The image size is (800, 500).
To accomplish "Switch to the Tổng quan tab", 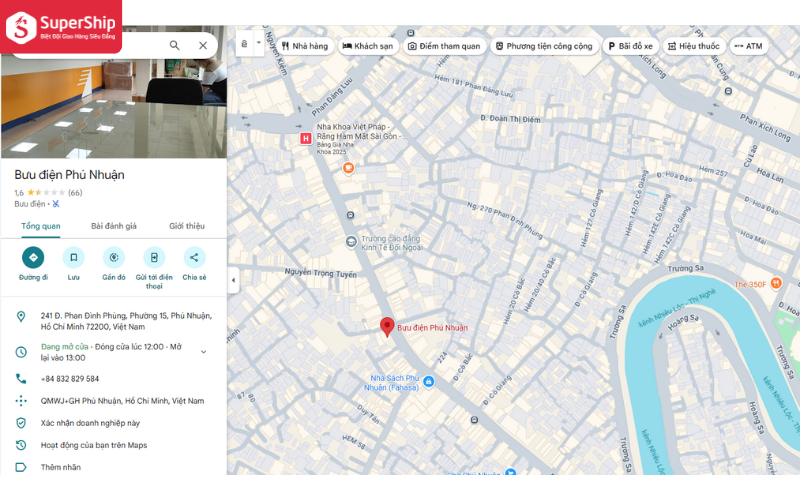I will coord(41,226).
